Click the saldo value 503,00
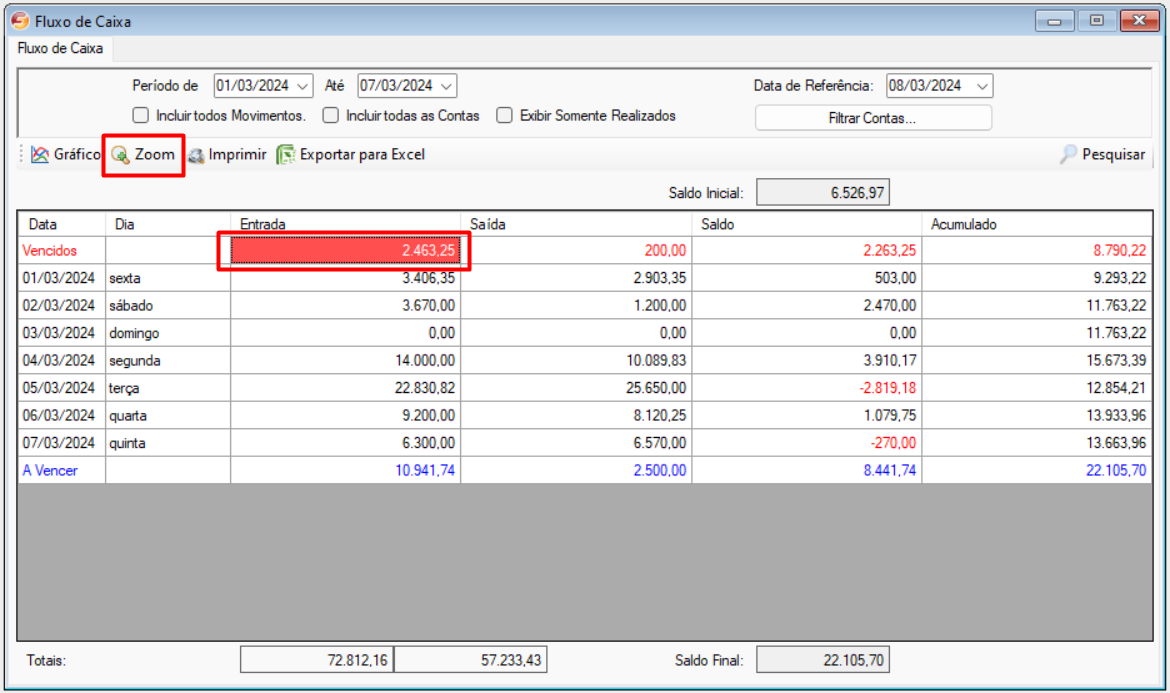The height and width of the screenshot is (693, 1170). coord(895,278)
